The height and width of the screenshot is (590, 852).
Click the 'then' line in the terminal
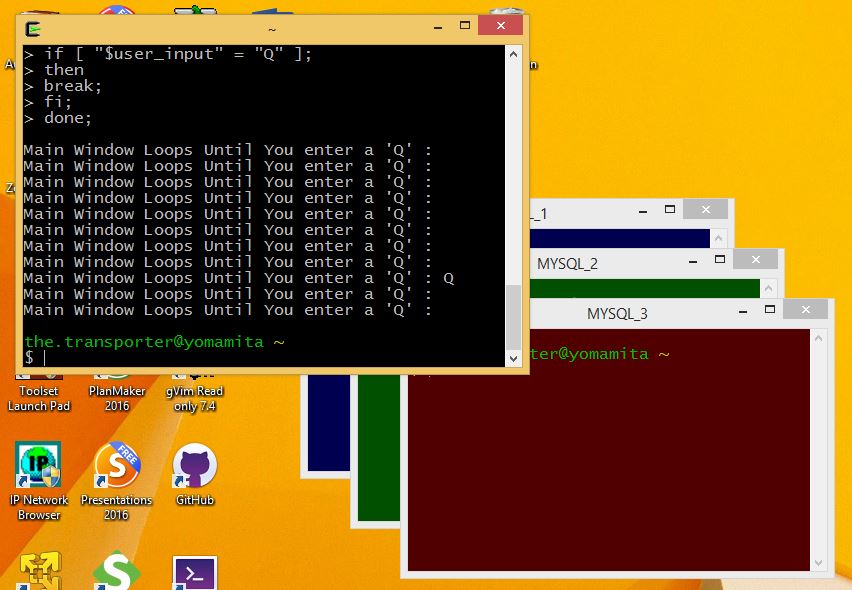click(54, 70)
